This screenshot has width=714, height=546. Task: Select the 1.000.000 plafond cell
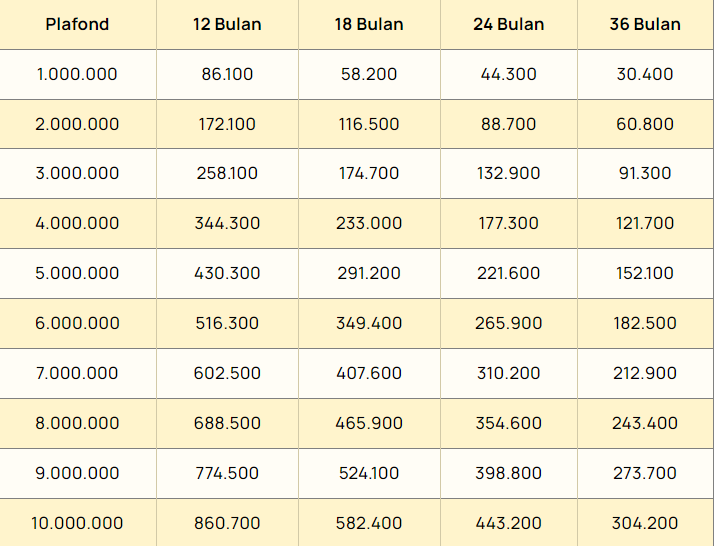coord(77,74)
